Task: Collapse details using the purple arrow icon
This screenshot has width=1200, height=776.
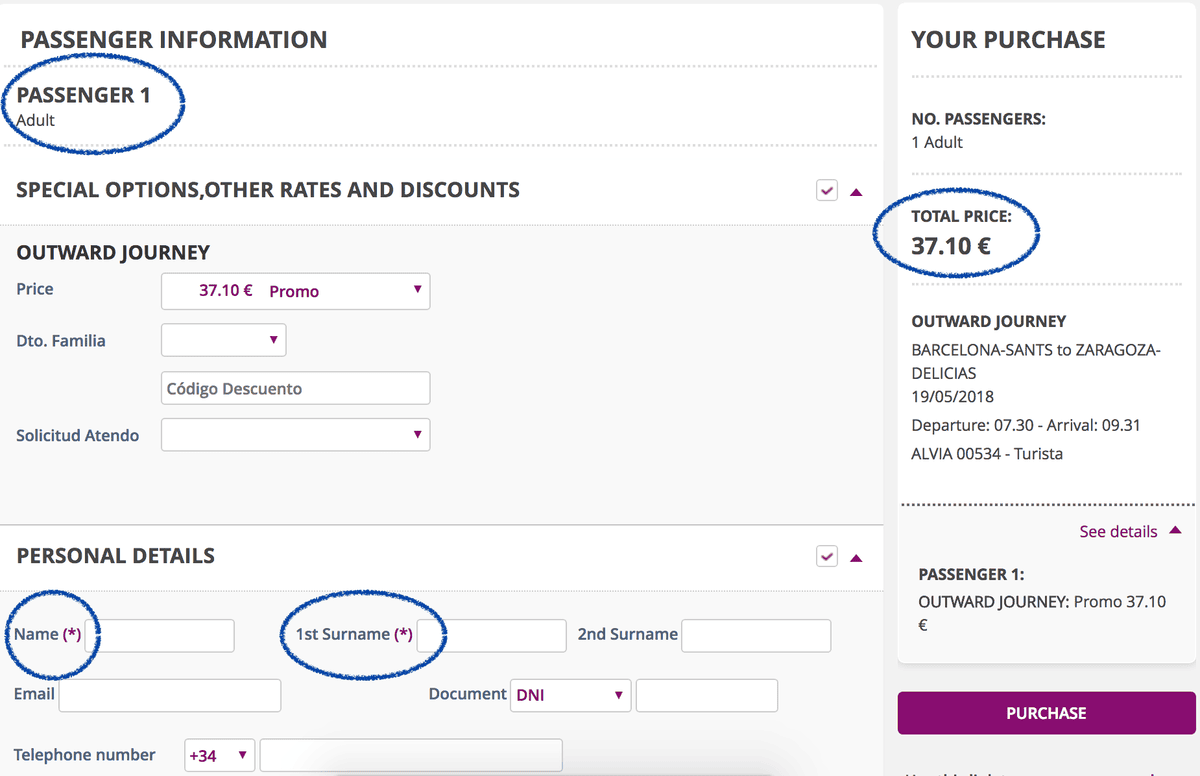Action: click(1175, 531)
